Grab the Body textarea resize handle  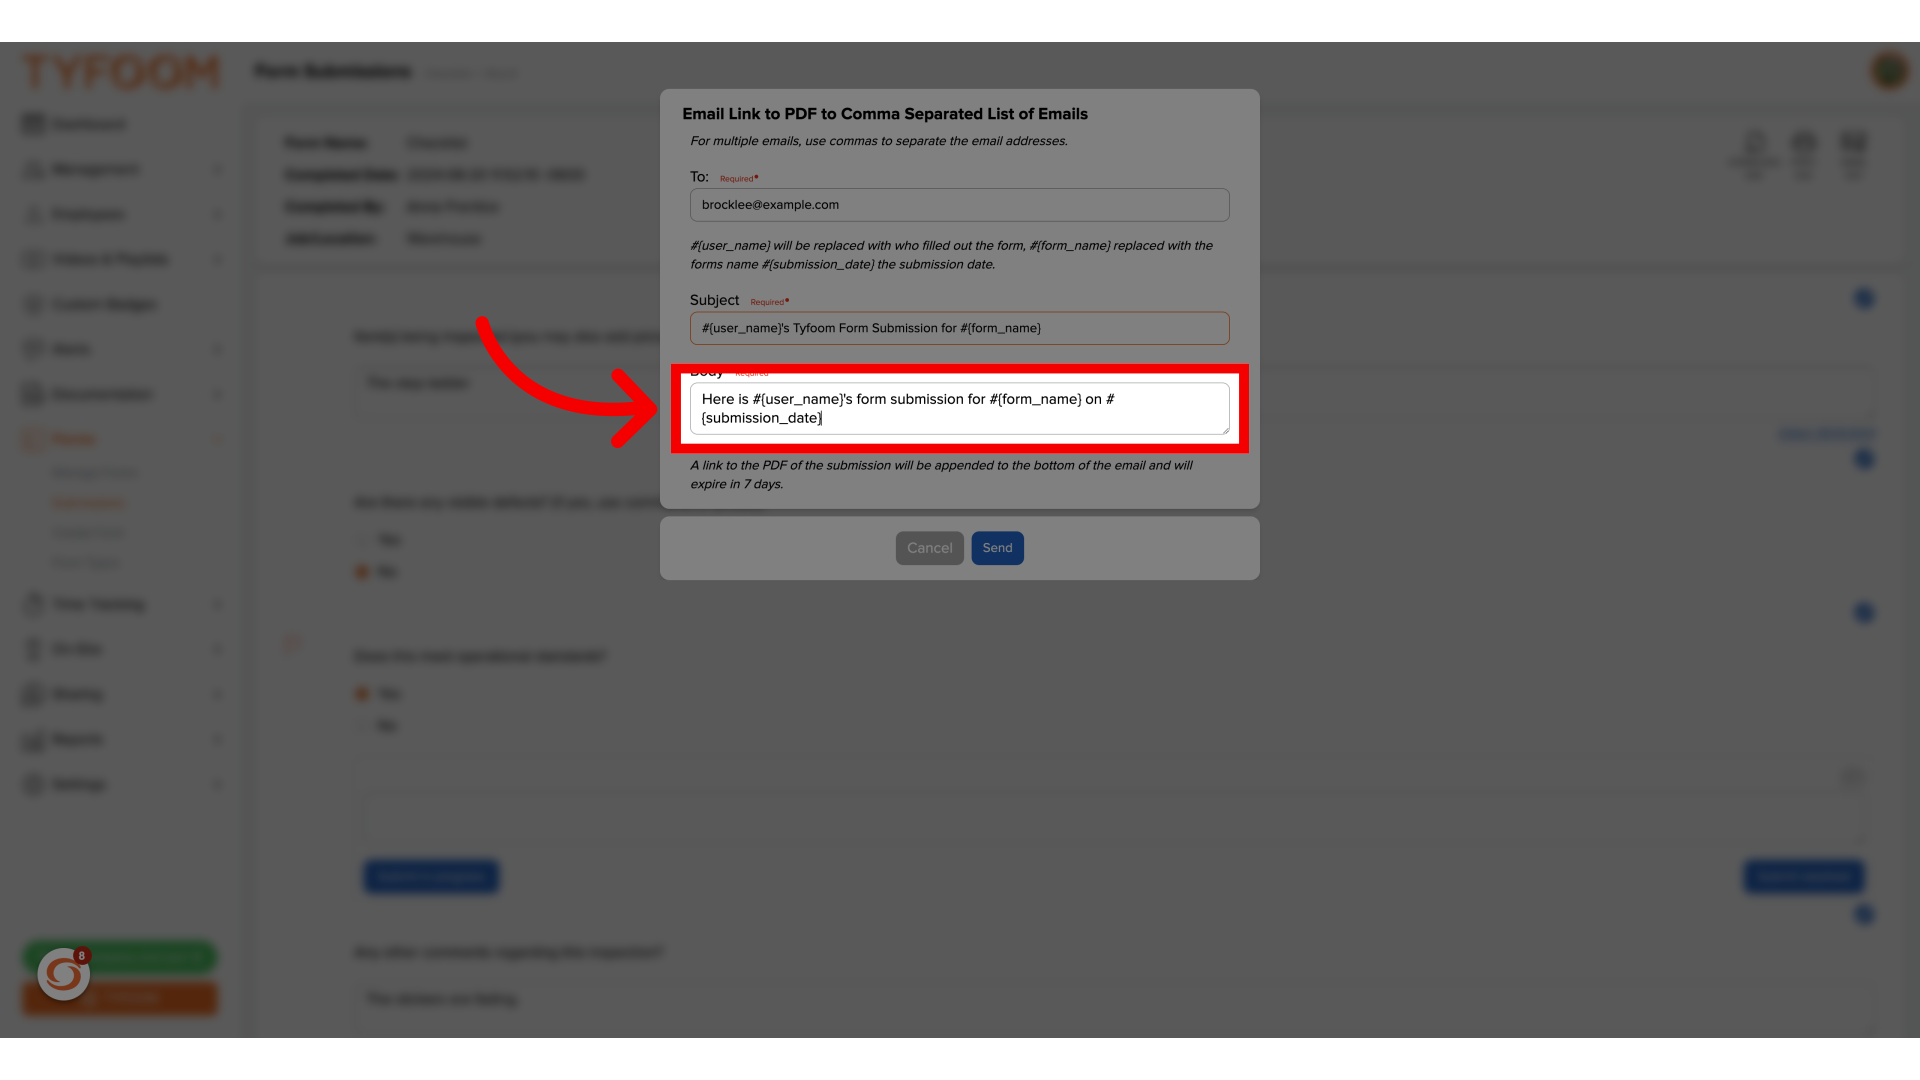(1224, 429)
